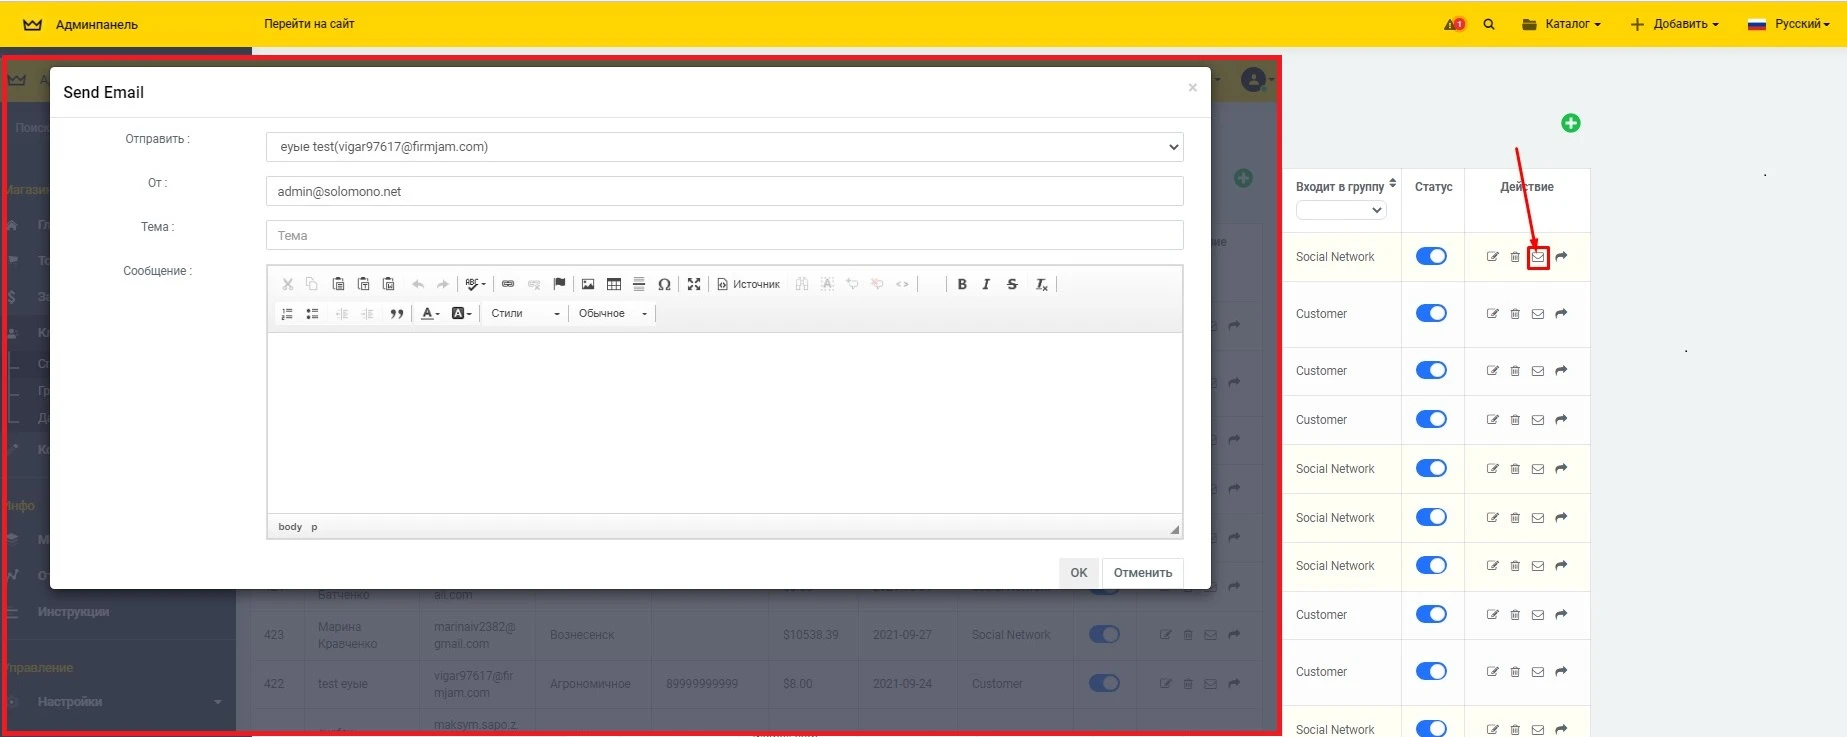The height and width of the screenshot is (737, 1847).
Task: Open search with the magnifier icon in top bar
Action: click(x=1489, y=24)
